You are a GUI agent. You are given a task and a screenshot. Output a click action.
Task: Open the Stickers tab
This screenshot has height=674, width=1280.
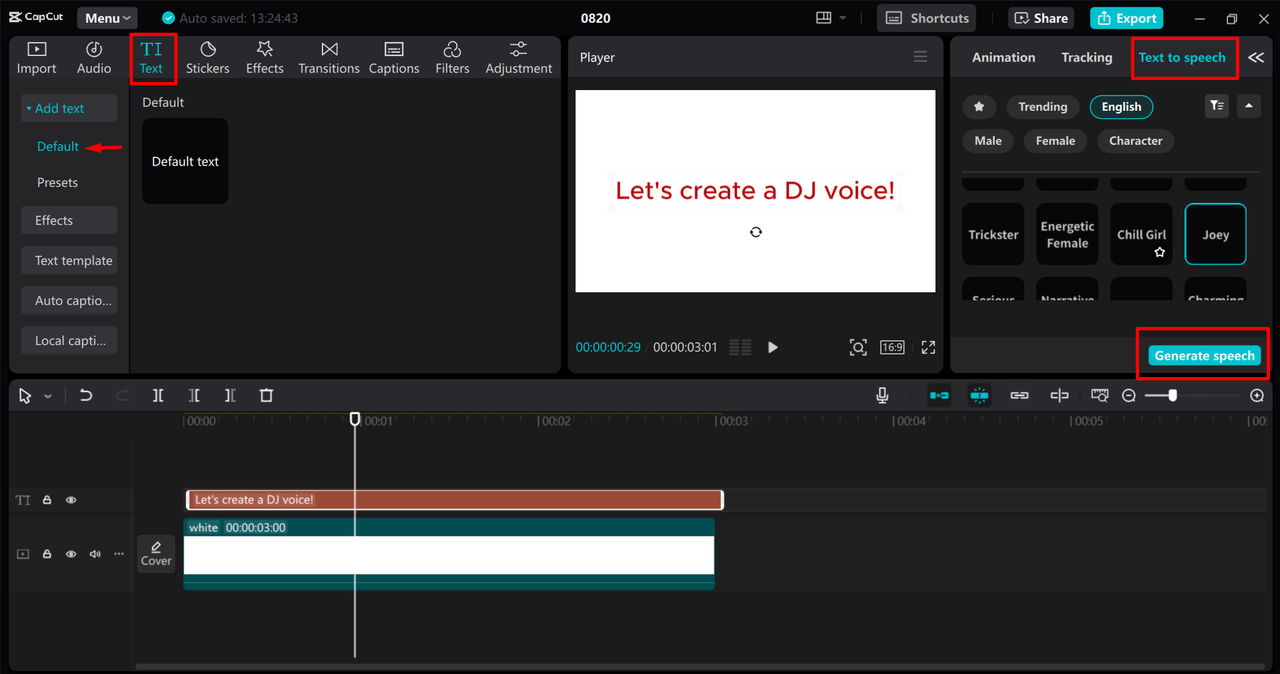pos(208,58)
